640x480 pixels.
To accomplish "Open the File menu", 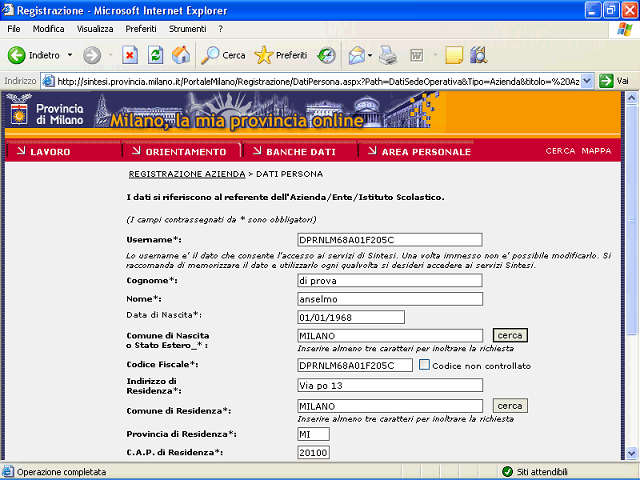I will click(13, 29).
